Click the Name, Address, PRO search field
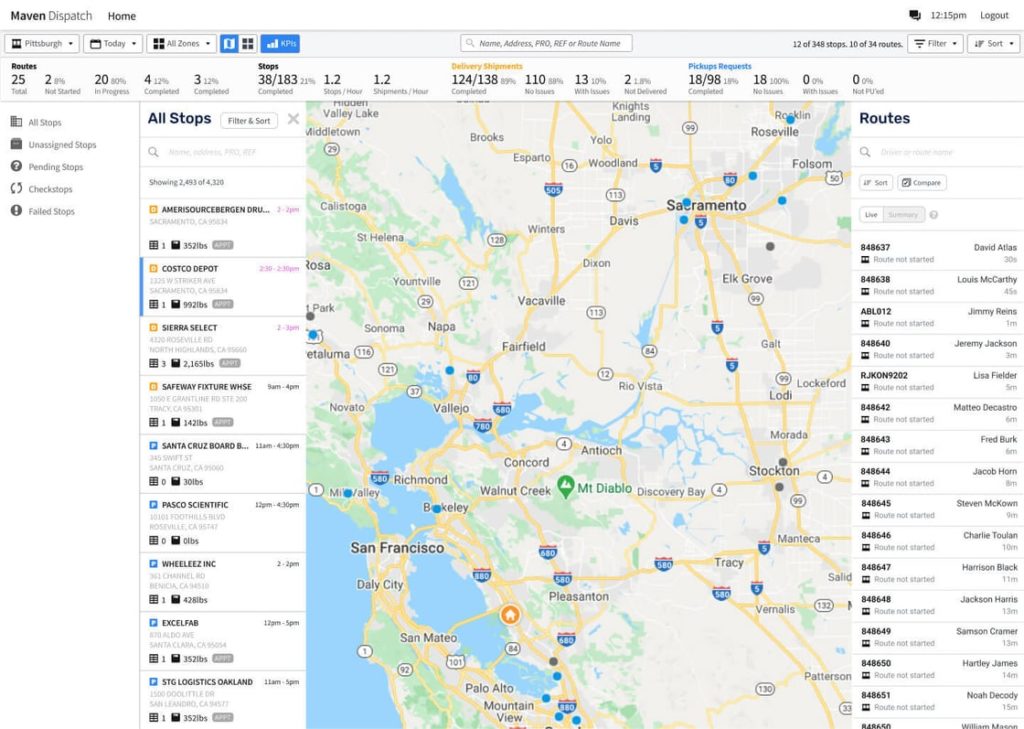1024x729 pixels. 547,44
